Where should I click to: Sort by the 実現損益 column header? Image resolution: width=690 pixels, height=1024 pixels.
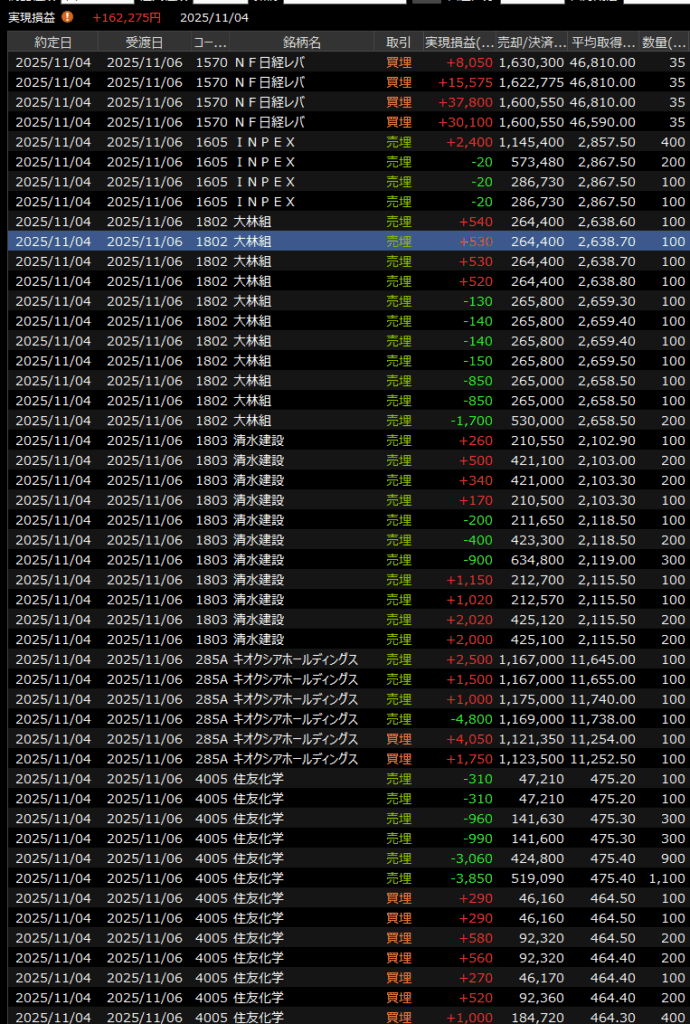tap(459, 42)
